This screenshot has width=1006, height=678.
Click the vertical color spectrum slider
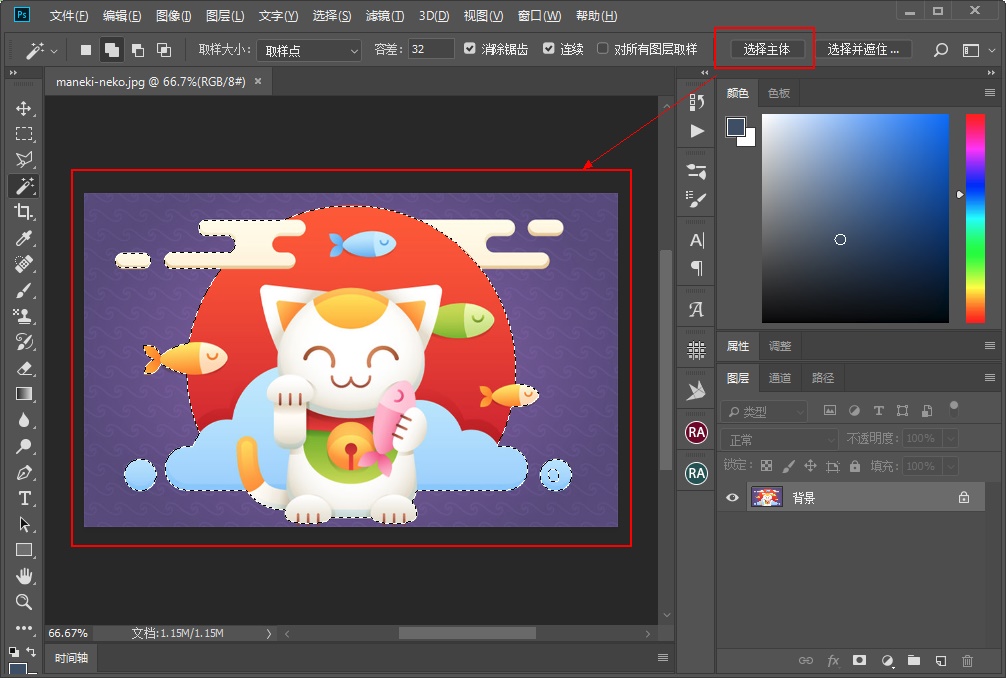[976, 215]
